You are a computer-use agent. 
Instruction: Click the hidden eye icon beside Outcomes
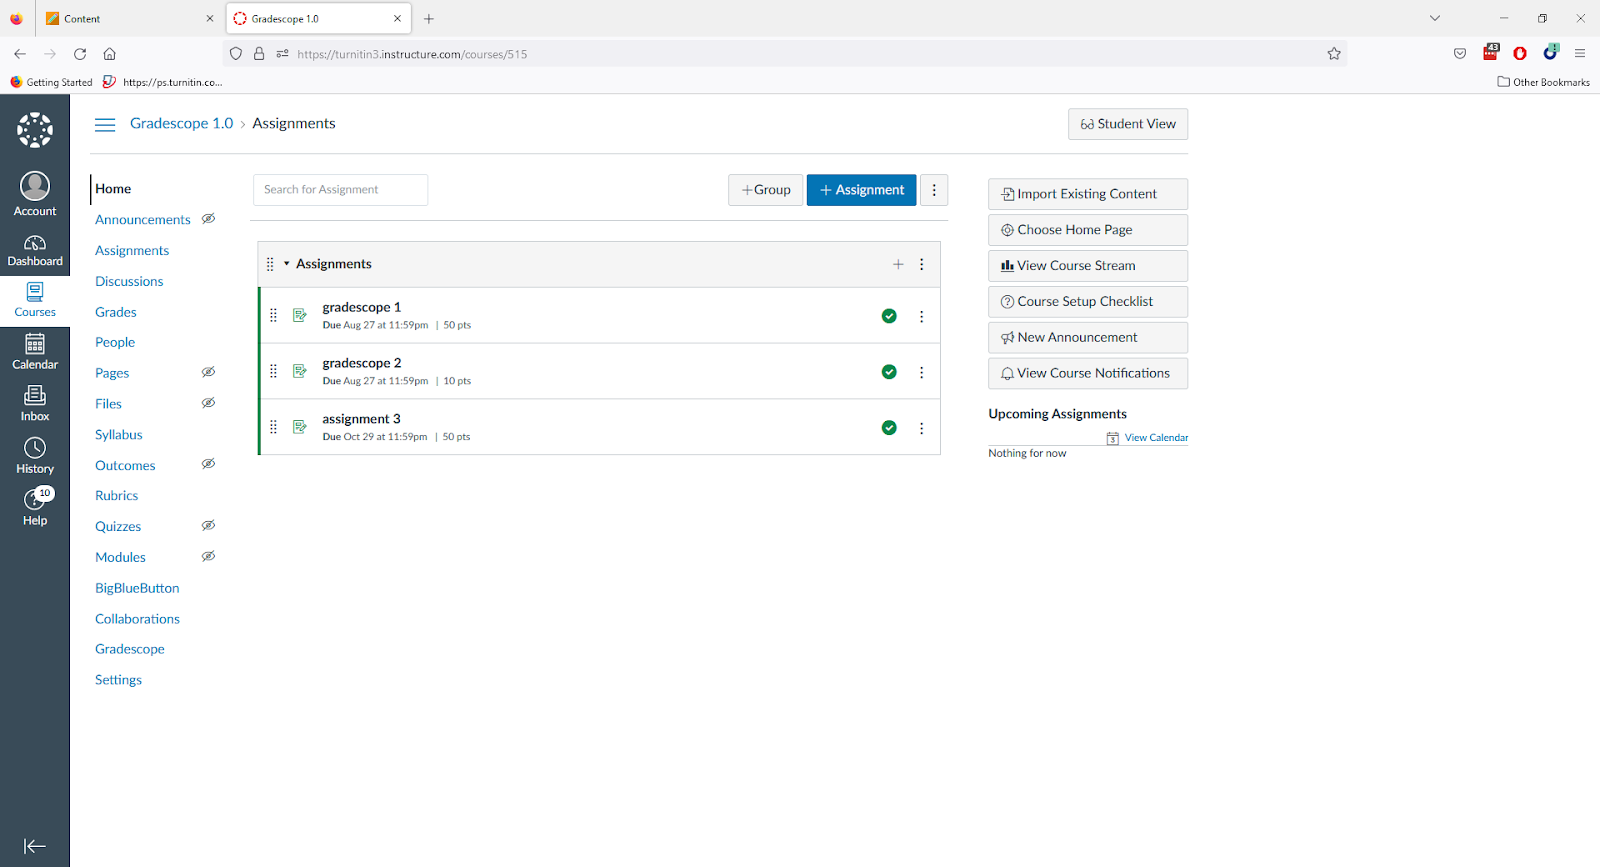point(208,464)
